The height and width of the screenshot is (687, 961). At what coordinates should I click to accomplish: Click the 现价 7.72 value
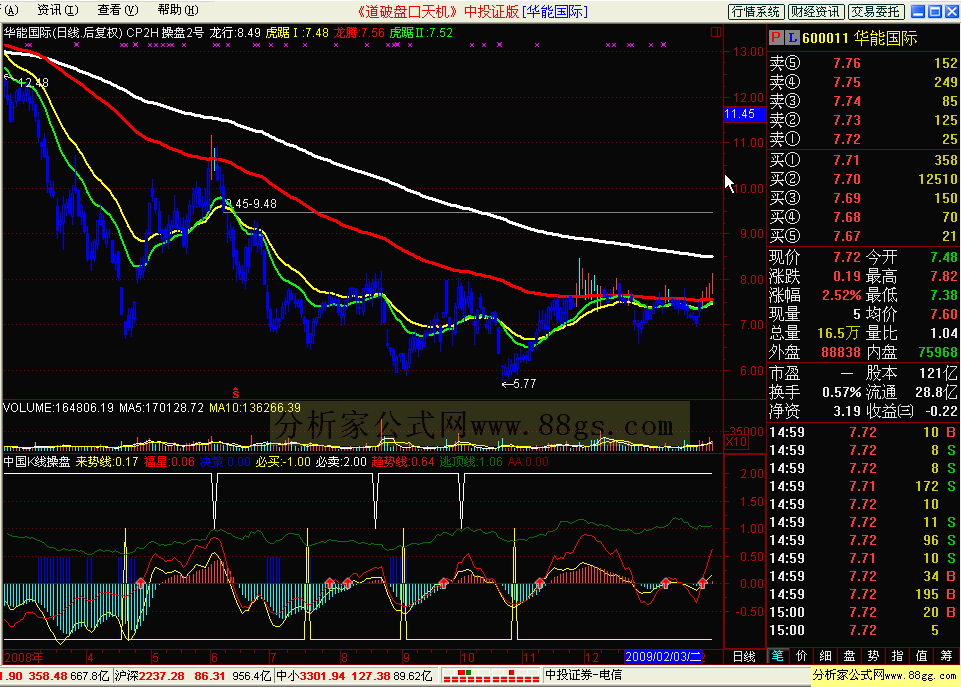tap(846, 257)
